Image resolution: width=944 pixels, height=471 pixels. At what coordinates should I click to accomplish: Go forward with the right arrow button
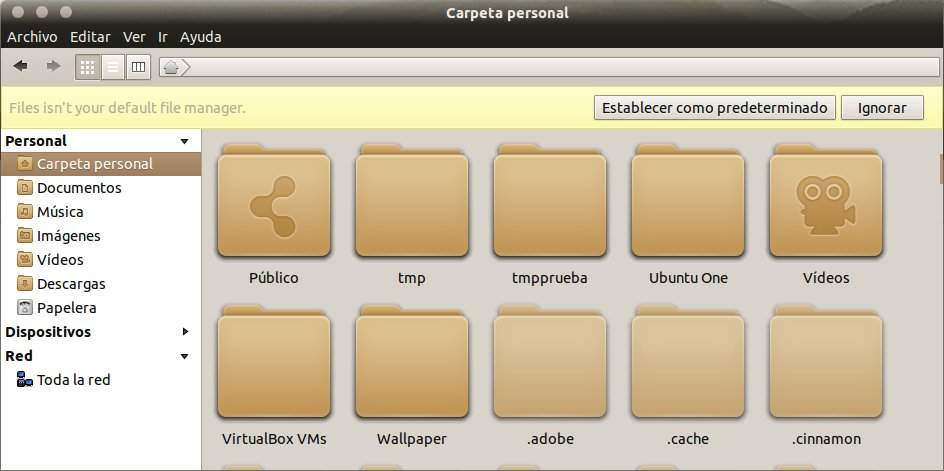tap(54, 66)
